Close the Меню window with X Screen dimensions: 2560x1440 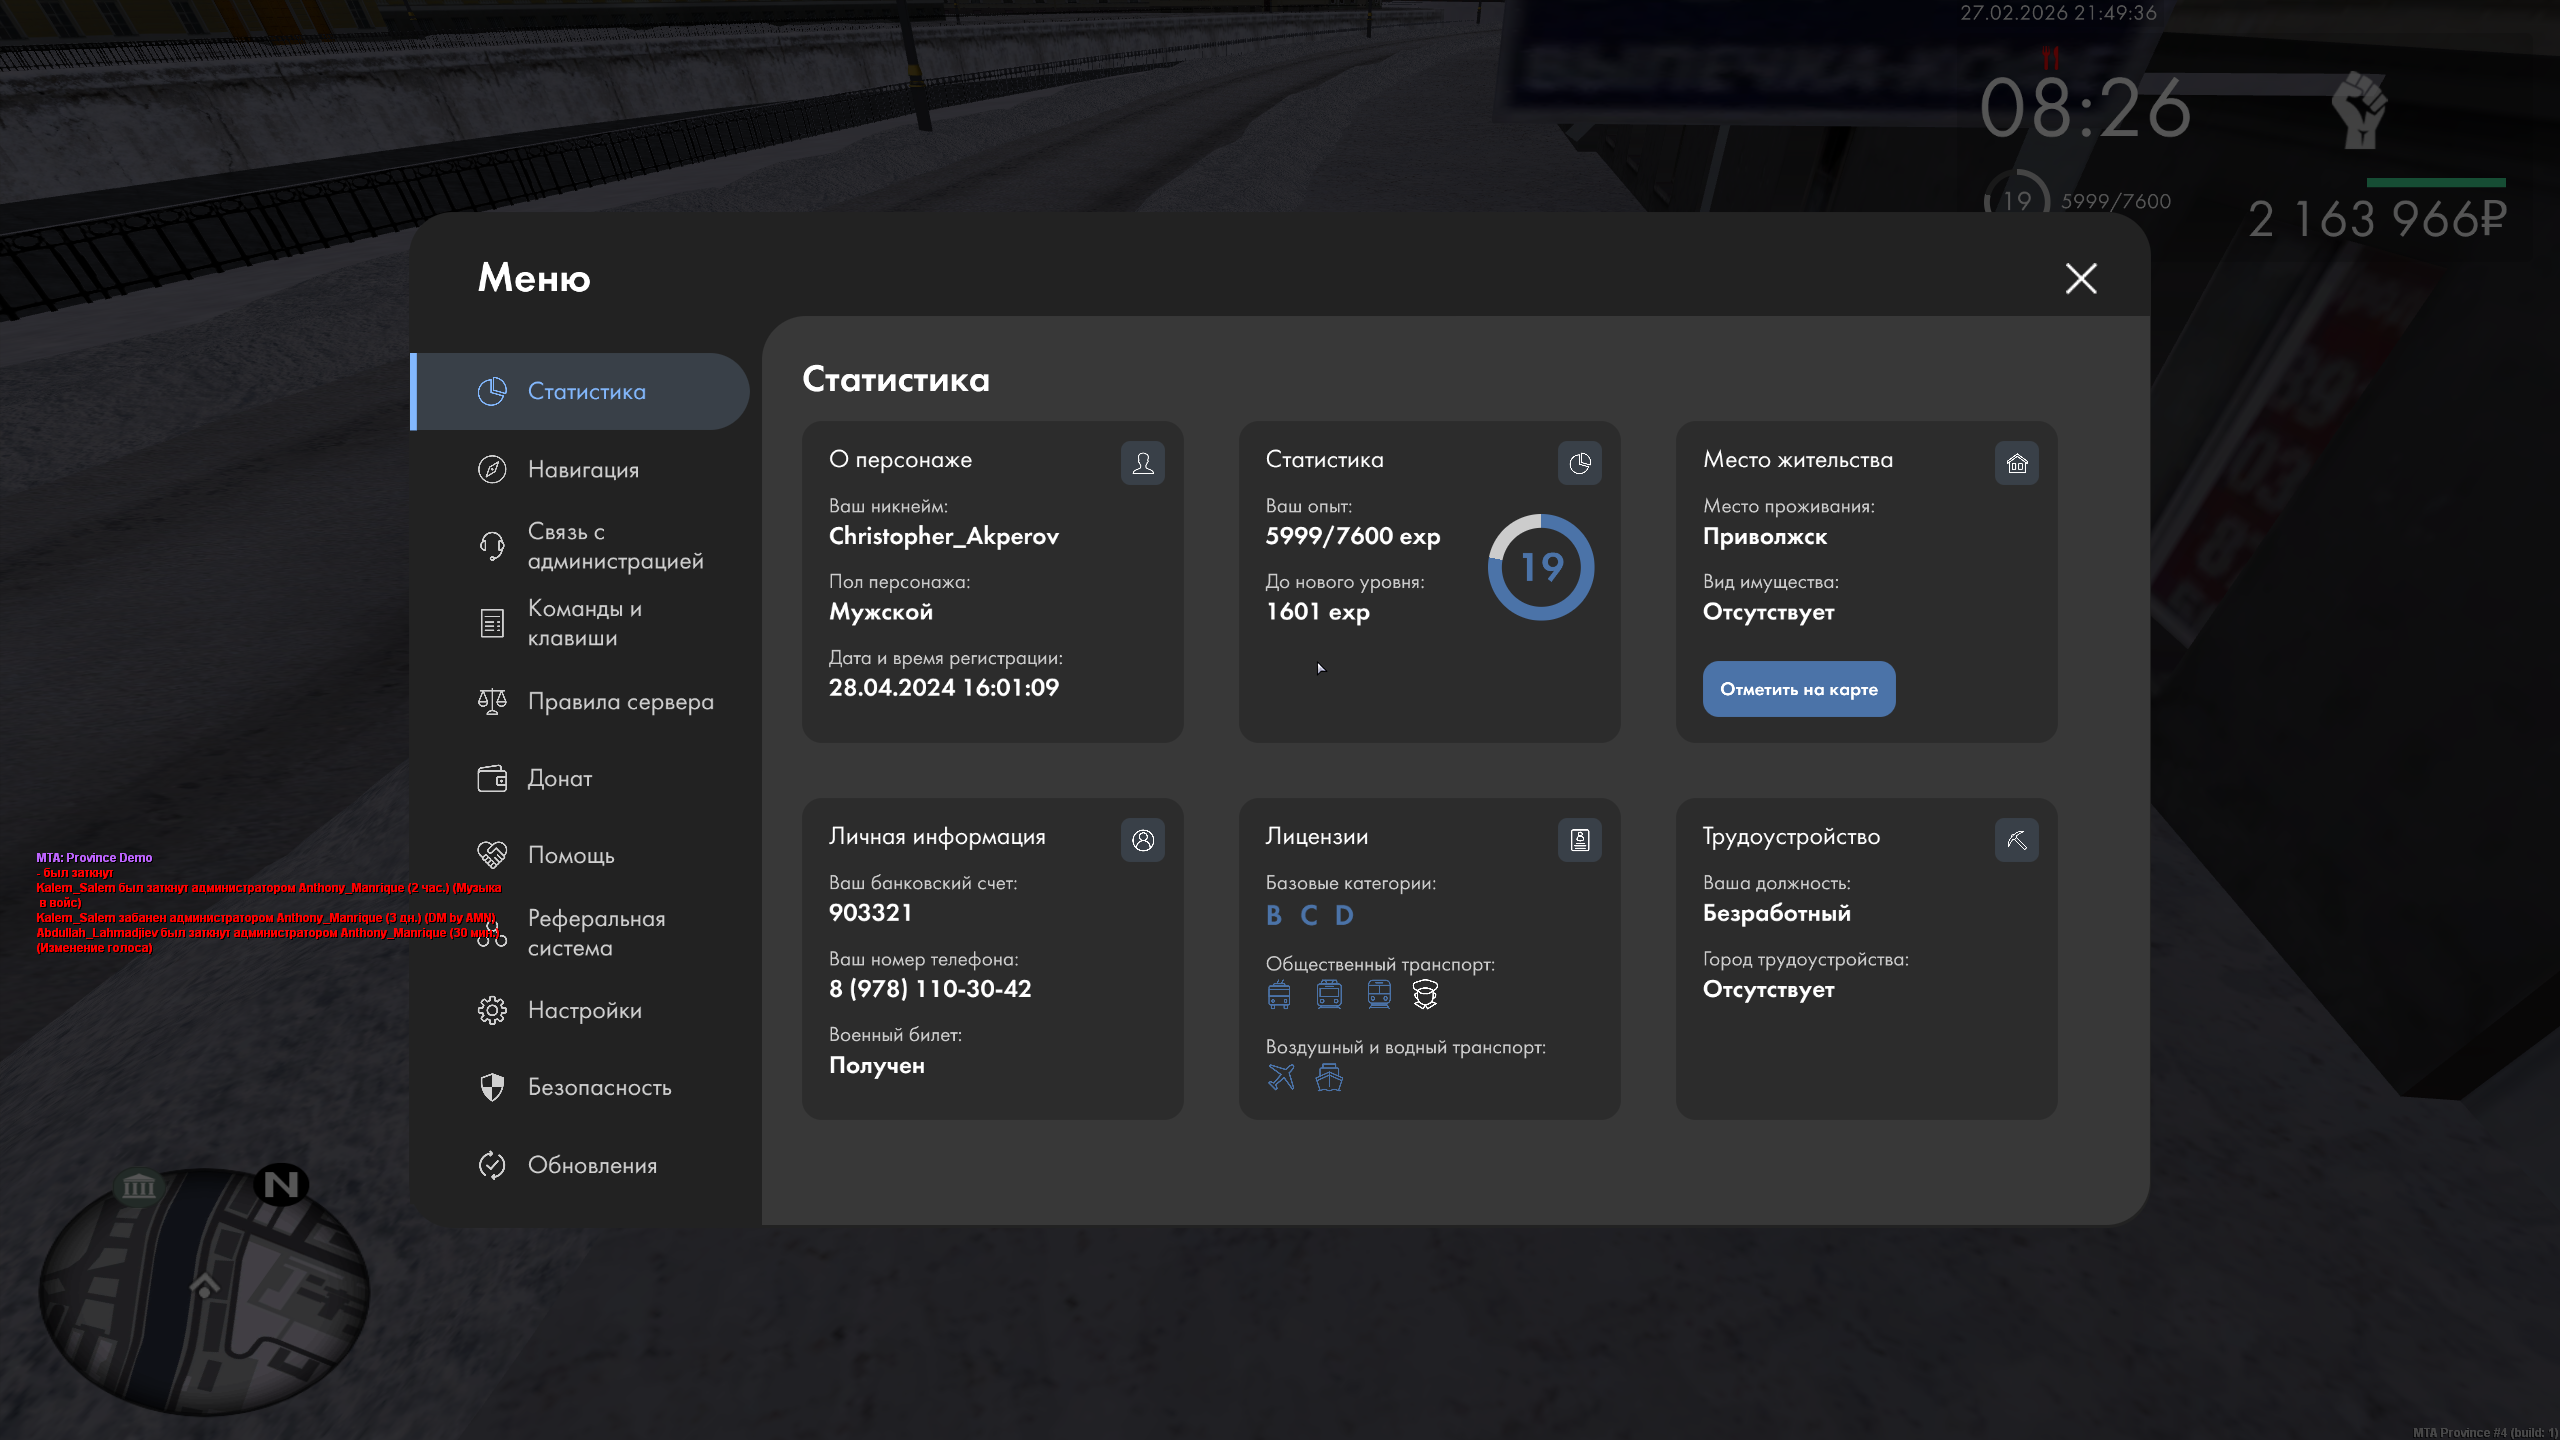(2081, 278)
